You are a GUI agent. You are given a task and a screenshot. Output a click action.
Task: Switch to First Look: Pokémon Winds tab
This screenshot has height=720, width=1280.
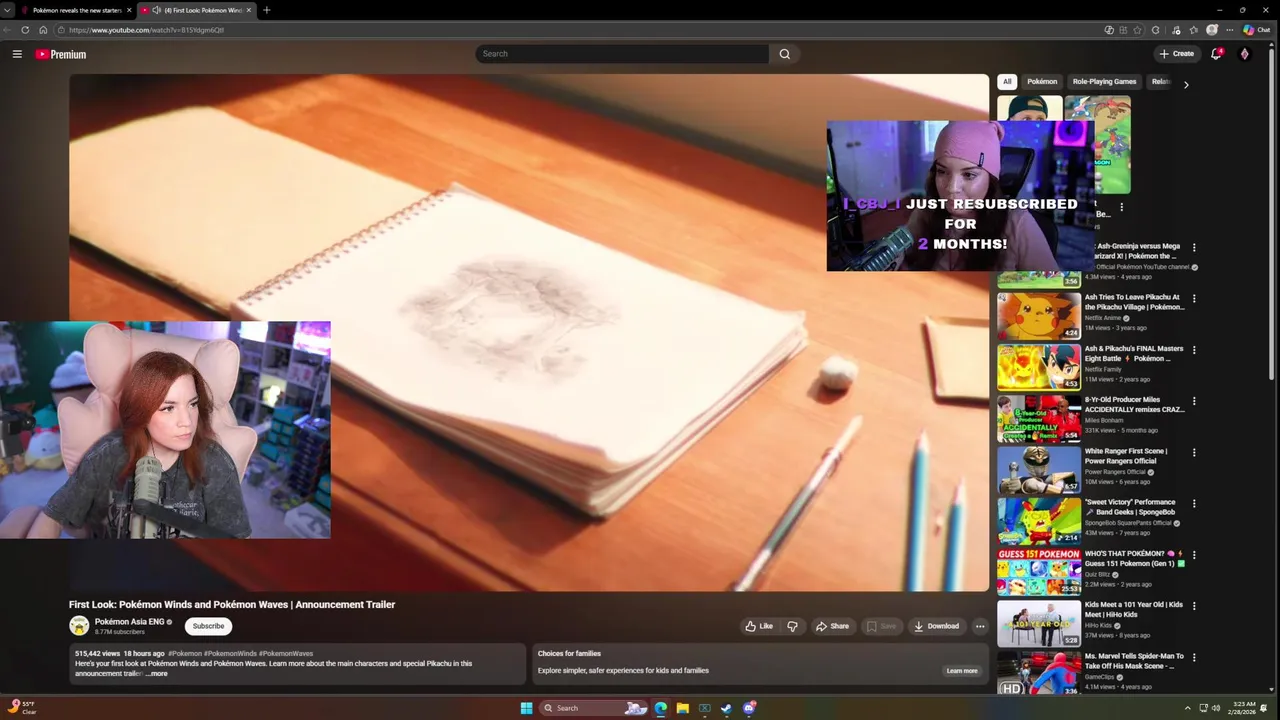(197, 10)
